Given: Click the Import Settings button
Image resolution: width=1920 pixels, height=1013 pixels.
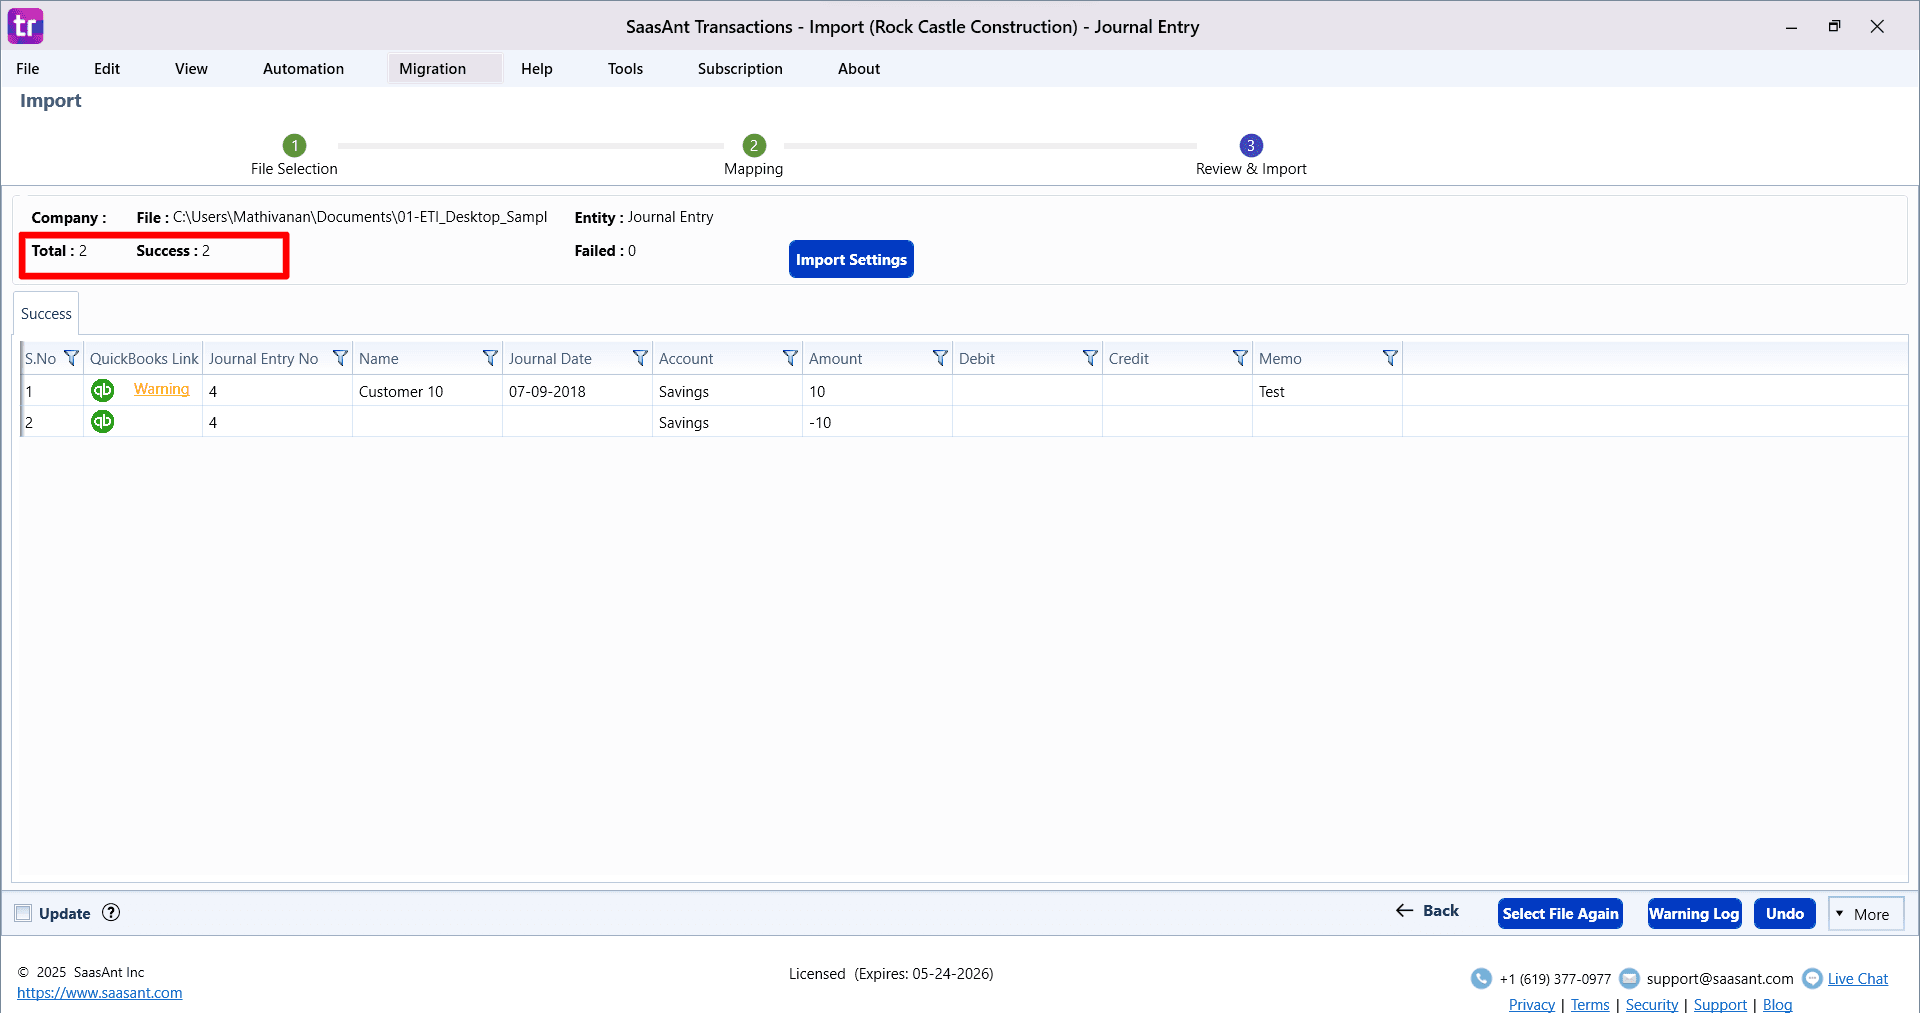Looking at the screenshot, I should click(x=851, y=259).
